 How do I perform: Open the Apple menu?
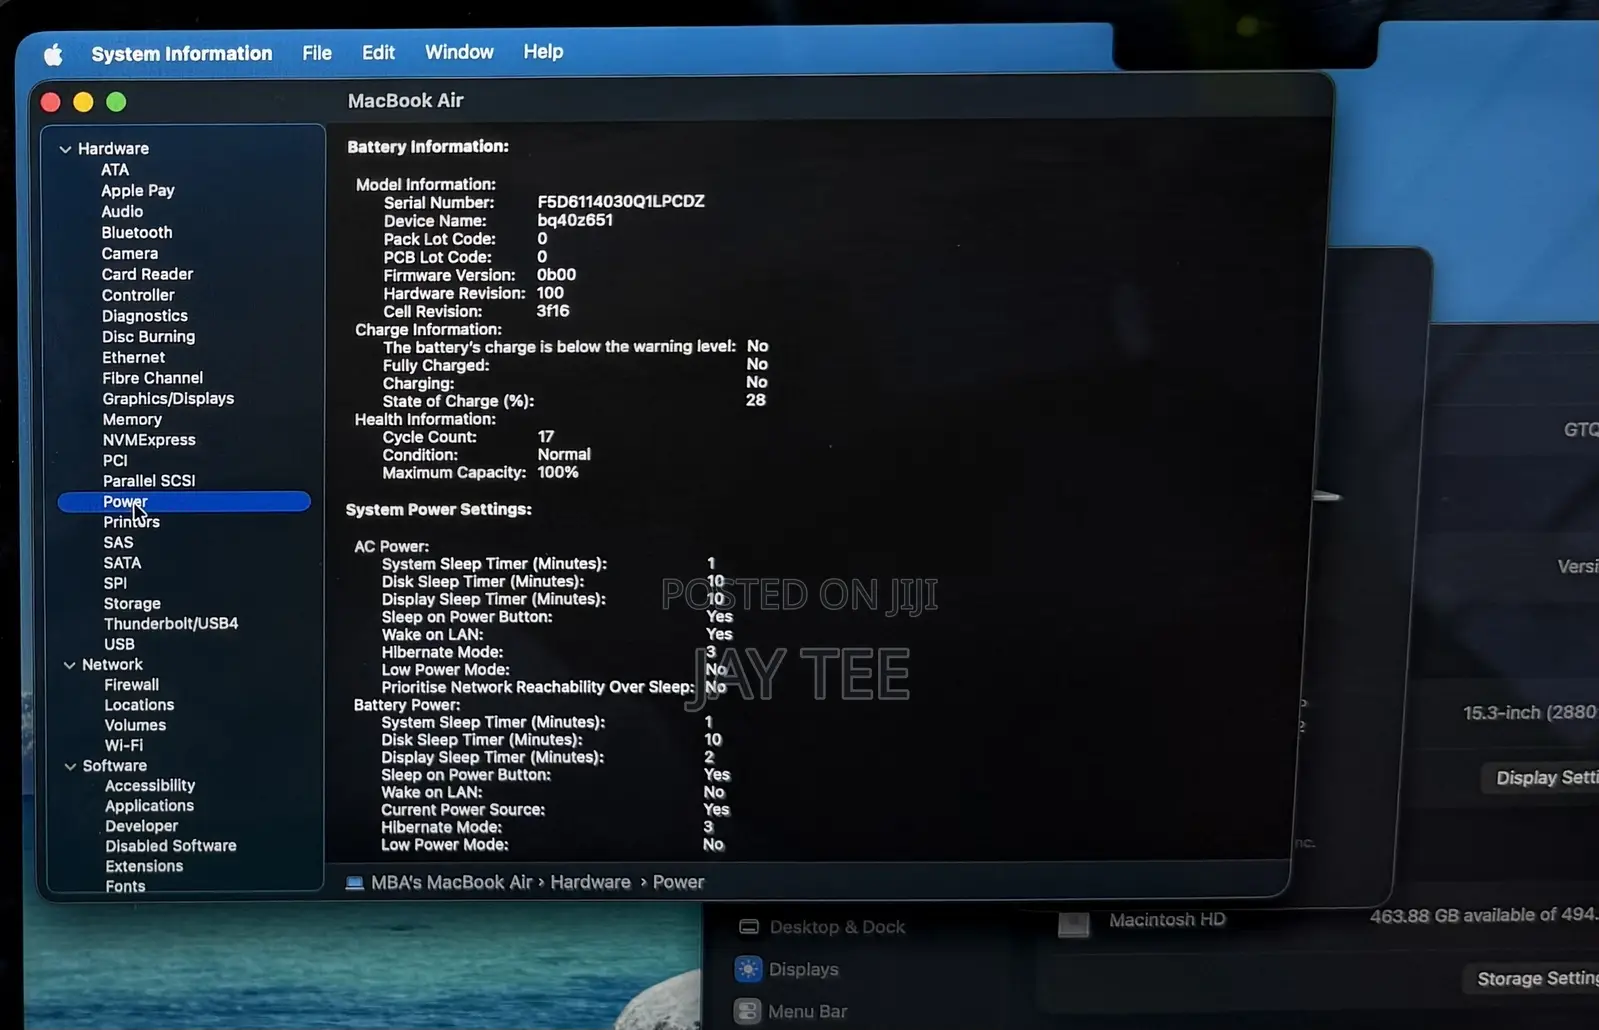(x=53, y=54)
